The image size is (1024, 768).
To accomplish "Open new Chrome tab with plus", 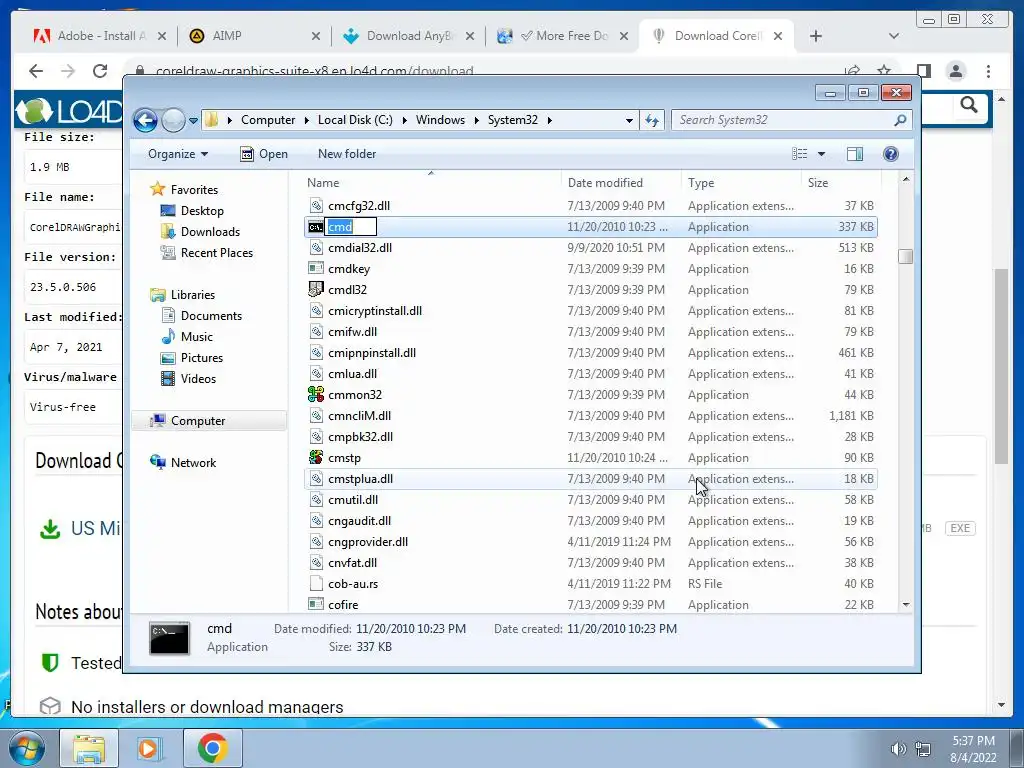I will coord(816,36).
